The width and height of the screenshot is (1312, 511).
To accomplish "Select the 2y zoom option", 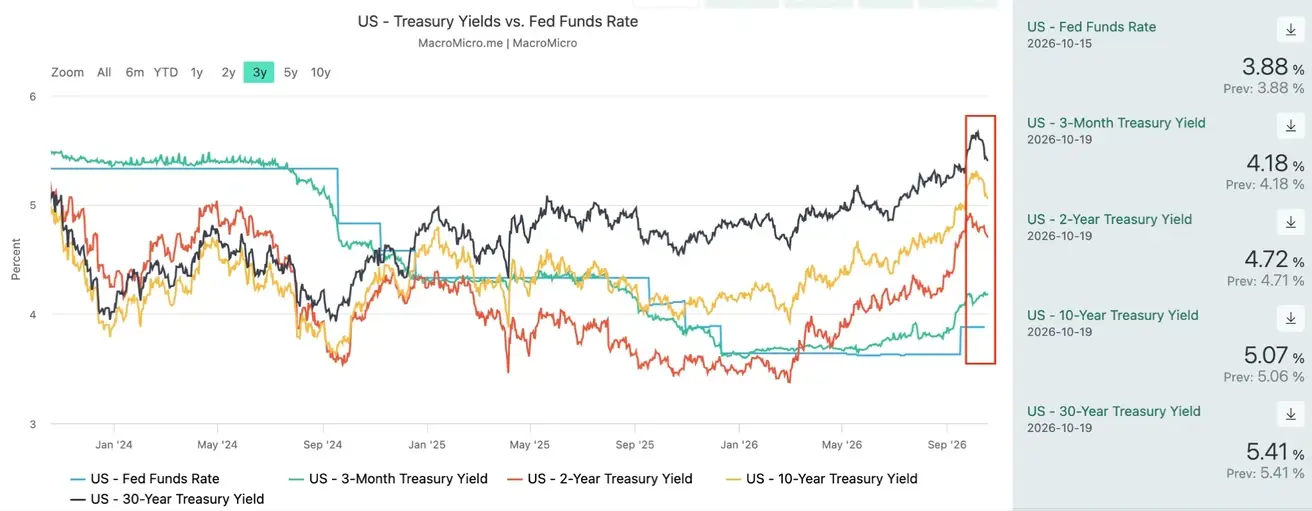I will coord(229,72).
